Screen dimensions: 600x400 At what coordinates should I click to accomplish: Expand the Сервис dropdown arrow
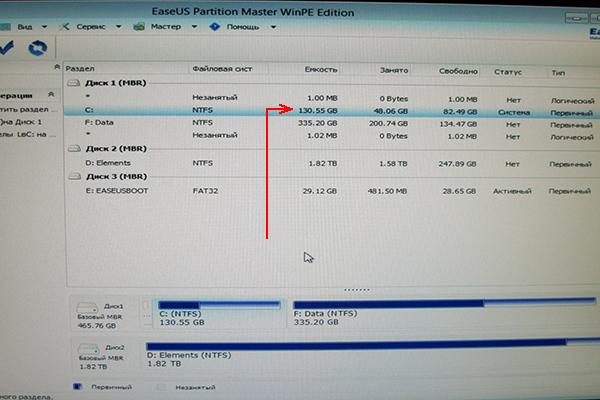click(x=119, y=26)
